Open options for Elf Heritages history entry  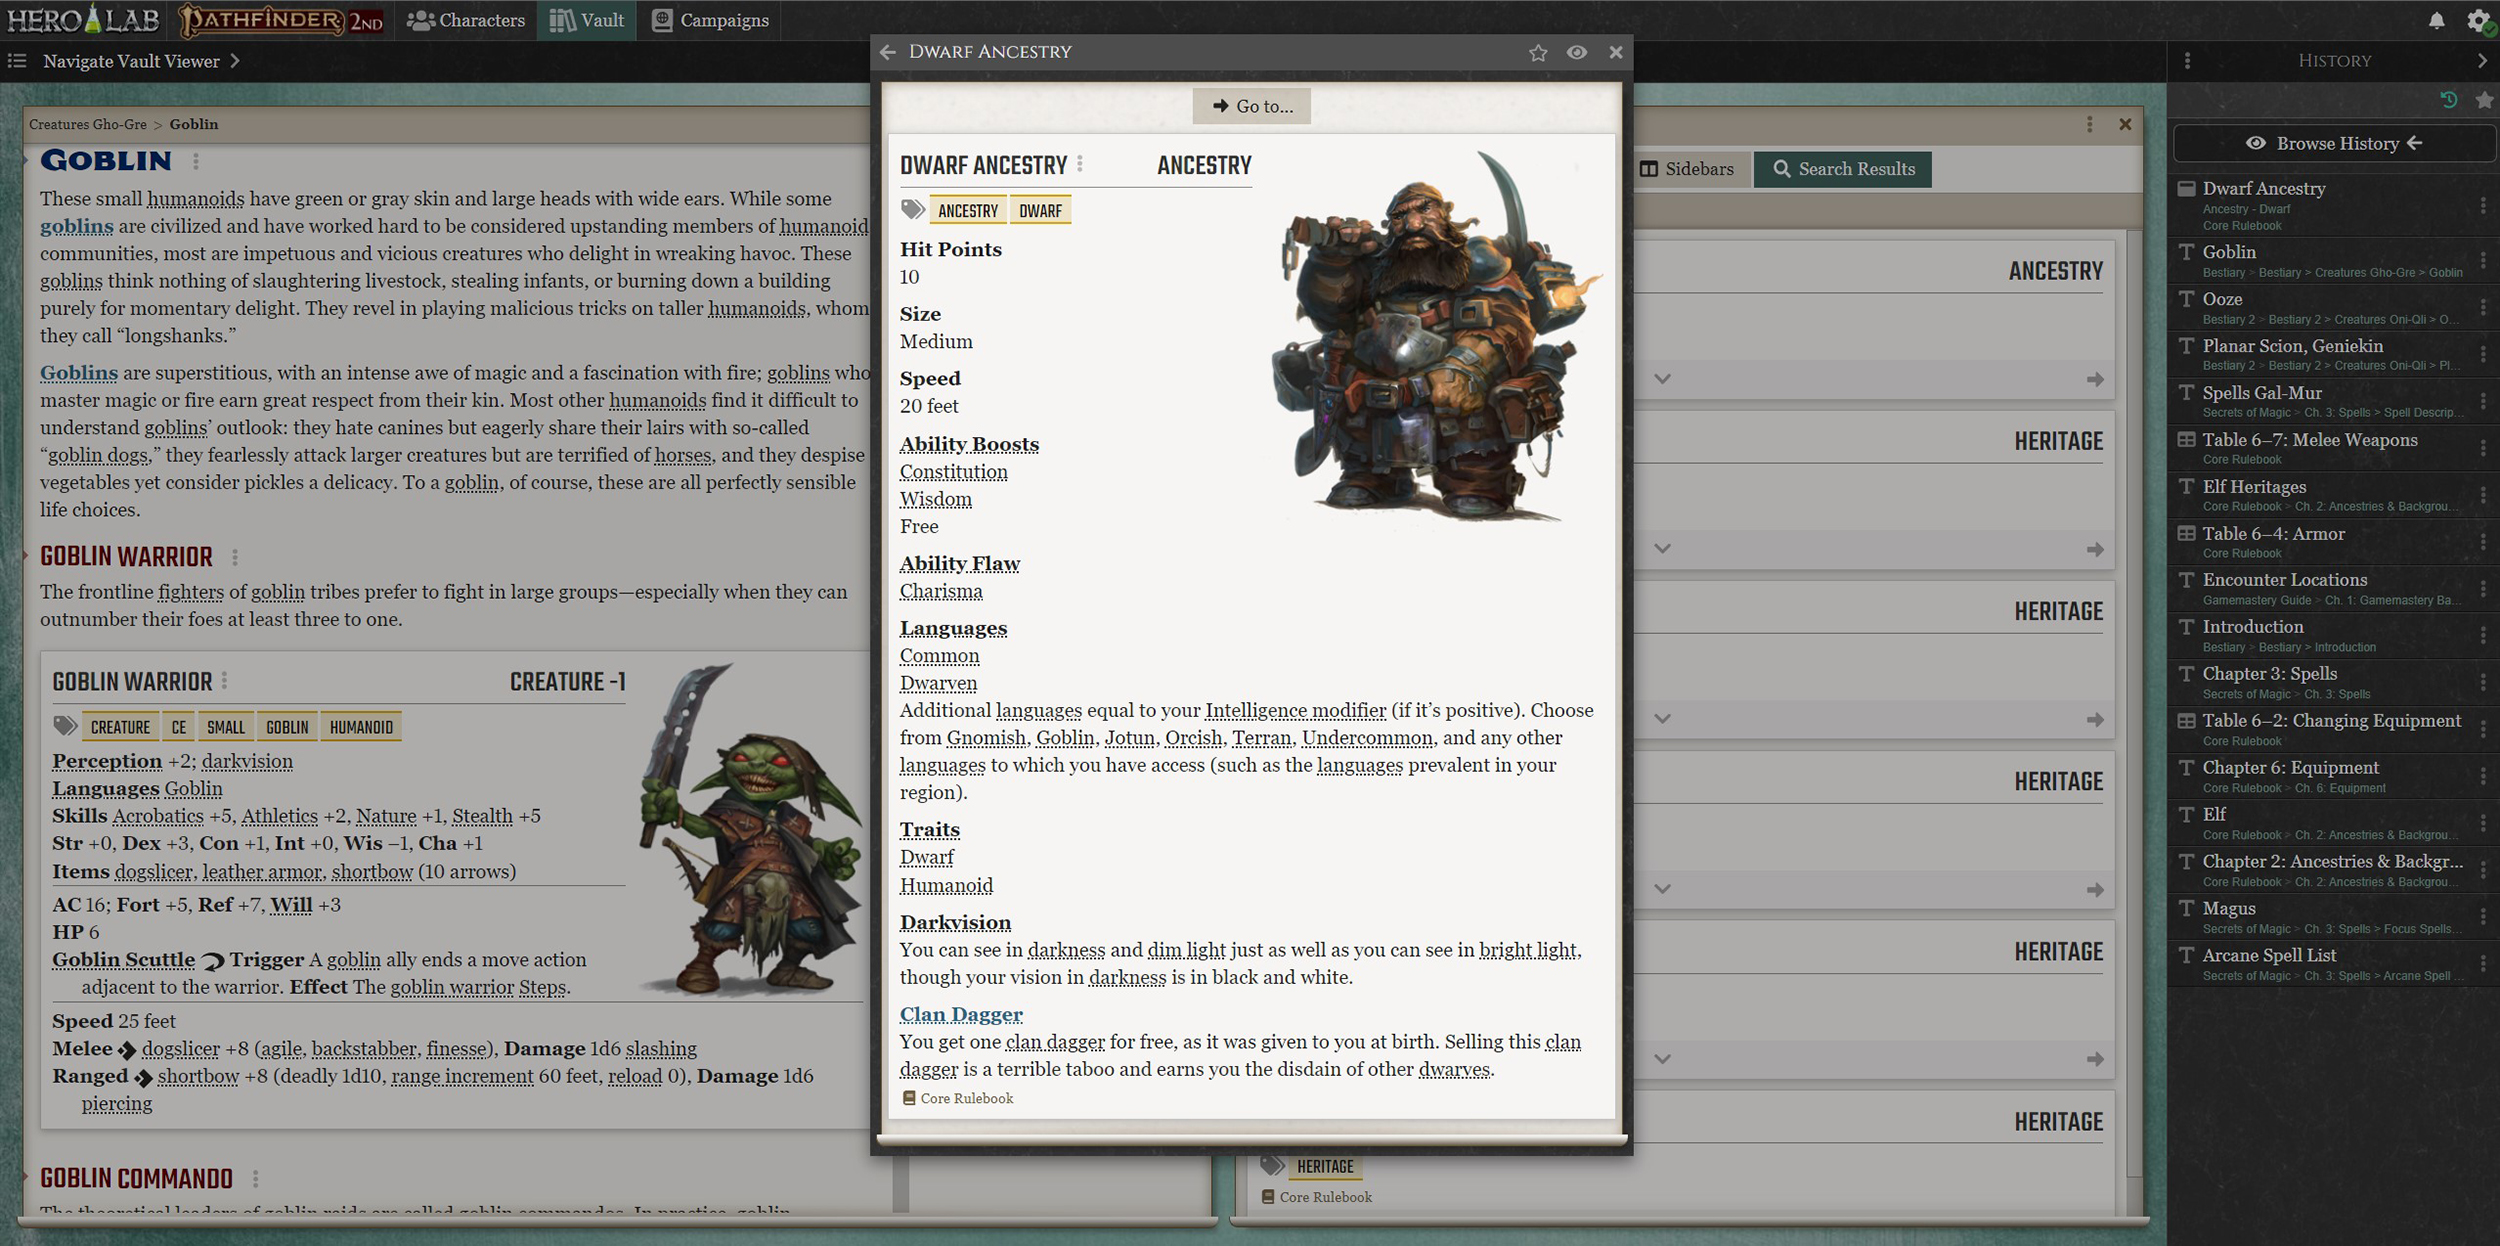click(2483, 495)
